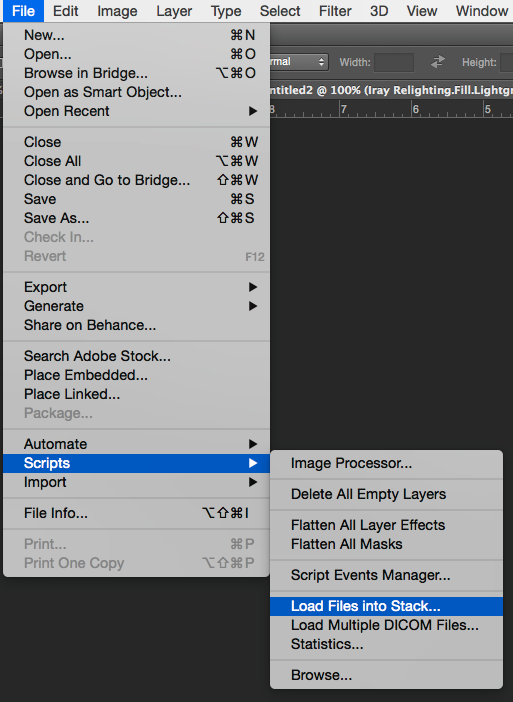Open the Layer menu in menu bar

[x=174, y=11]
